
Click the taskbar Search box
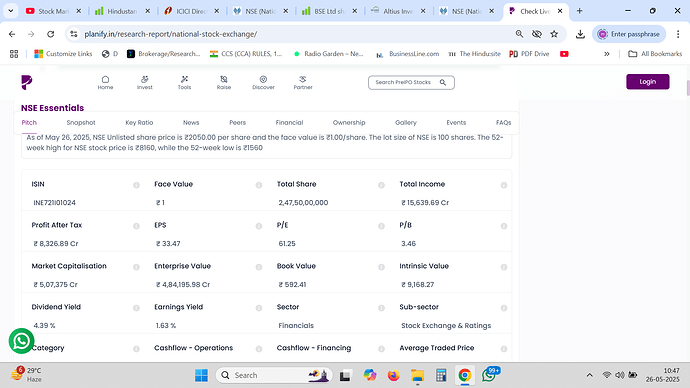(x=273, y=375)
